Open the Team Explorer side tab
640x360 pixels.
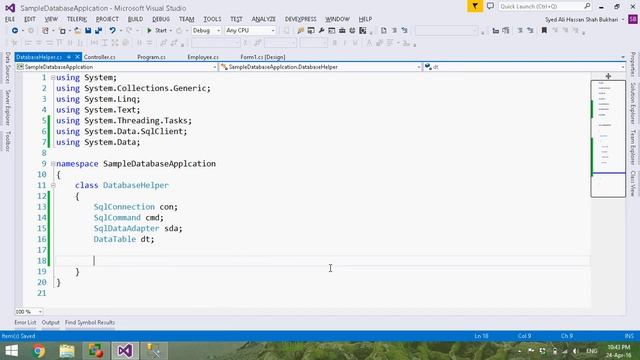[633, 147]
